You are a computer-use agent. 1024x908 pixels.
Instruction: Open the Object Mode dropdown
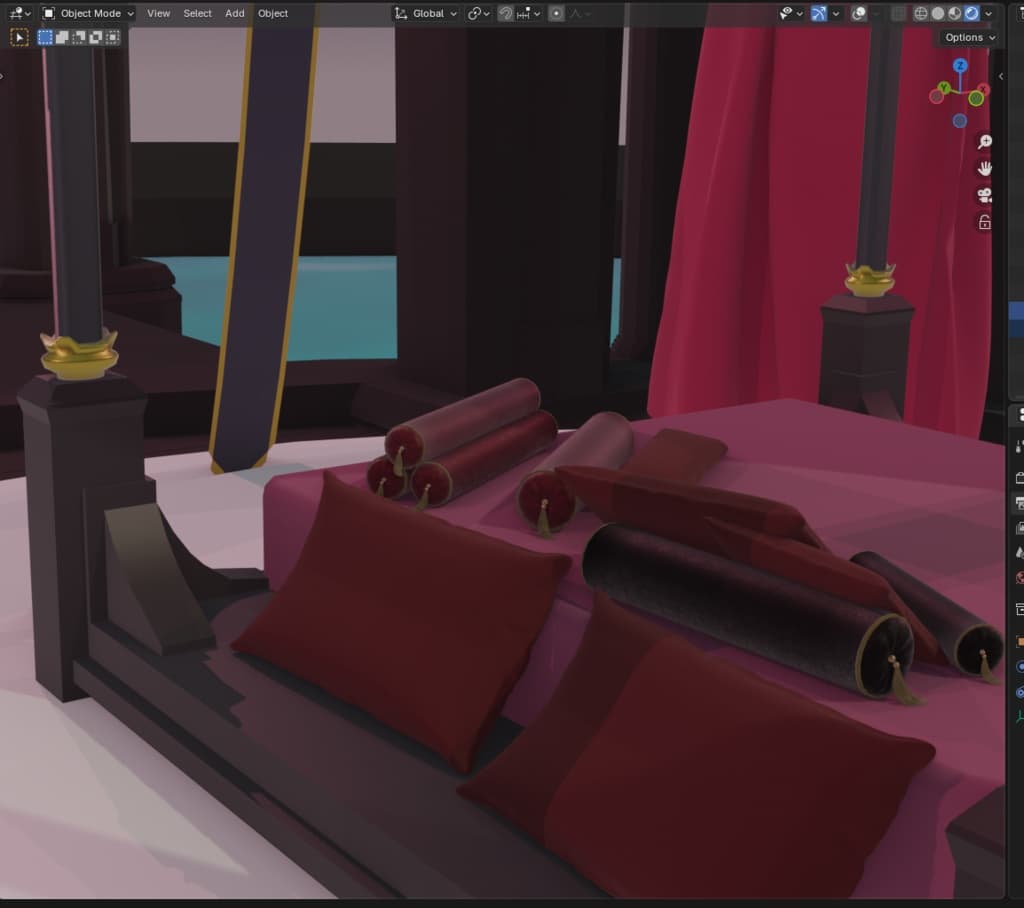(x=88, y=13)
